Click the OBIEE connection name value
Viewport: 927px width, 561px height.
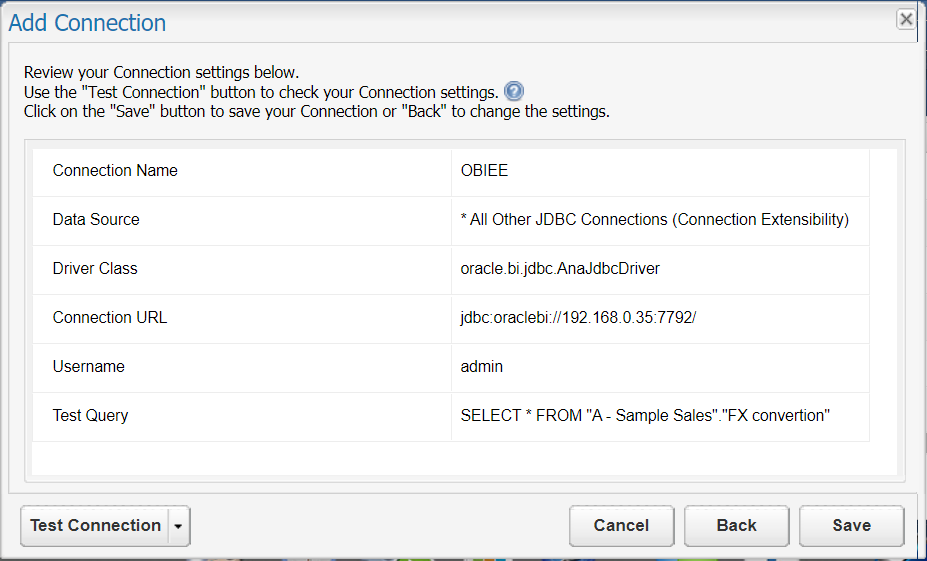coord(484,171)
